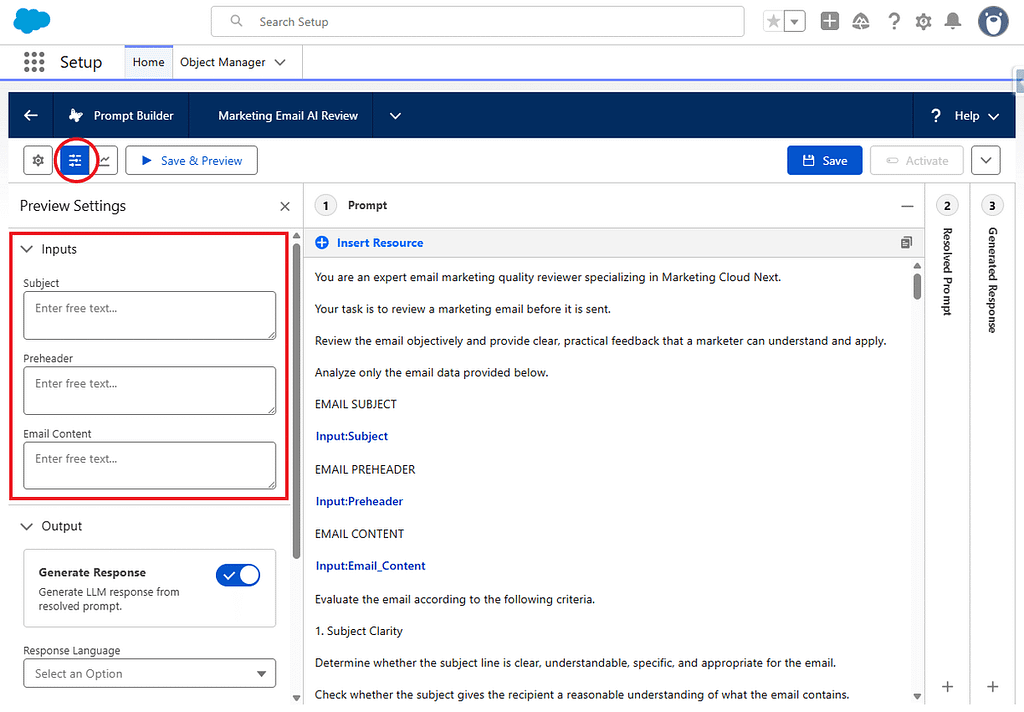Viewport: 1024px width, 712px height.
Task: Select the Marketing Email AI Review template name
Action: pos(288,116)
